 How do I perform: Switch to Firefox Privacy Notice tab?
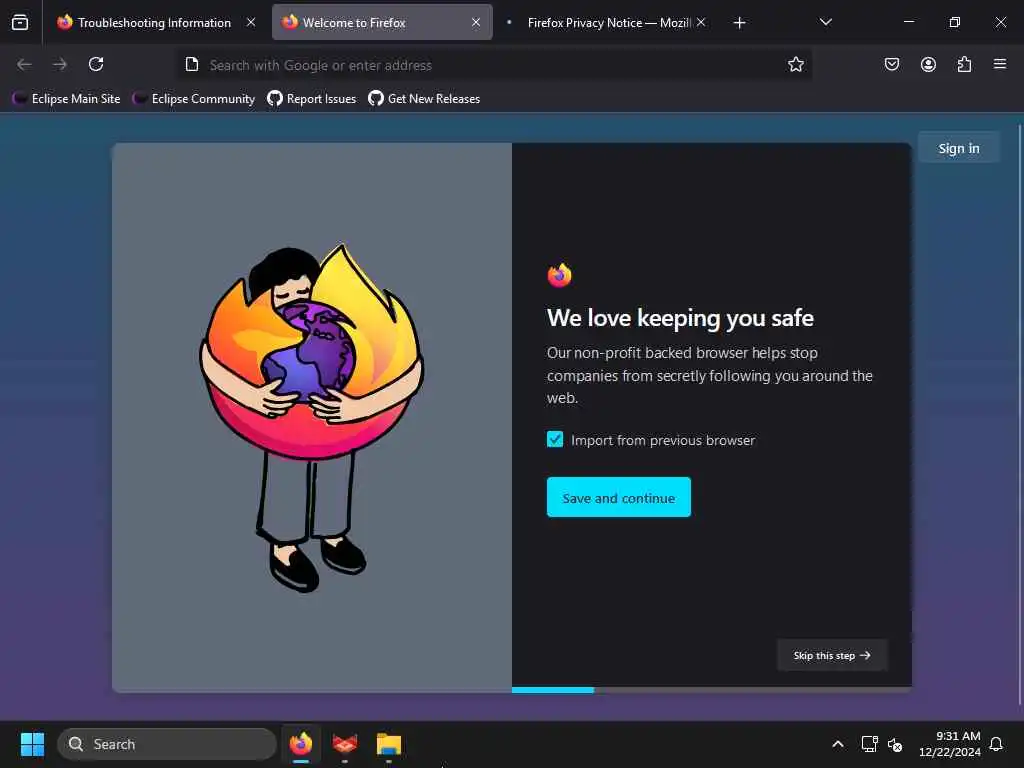tap(609, 22)
